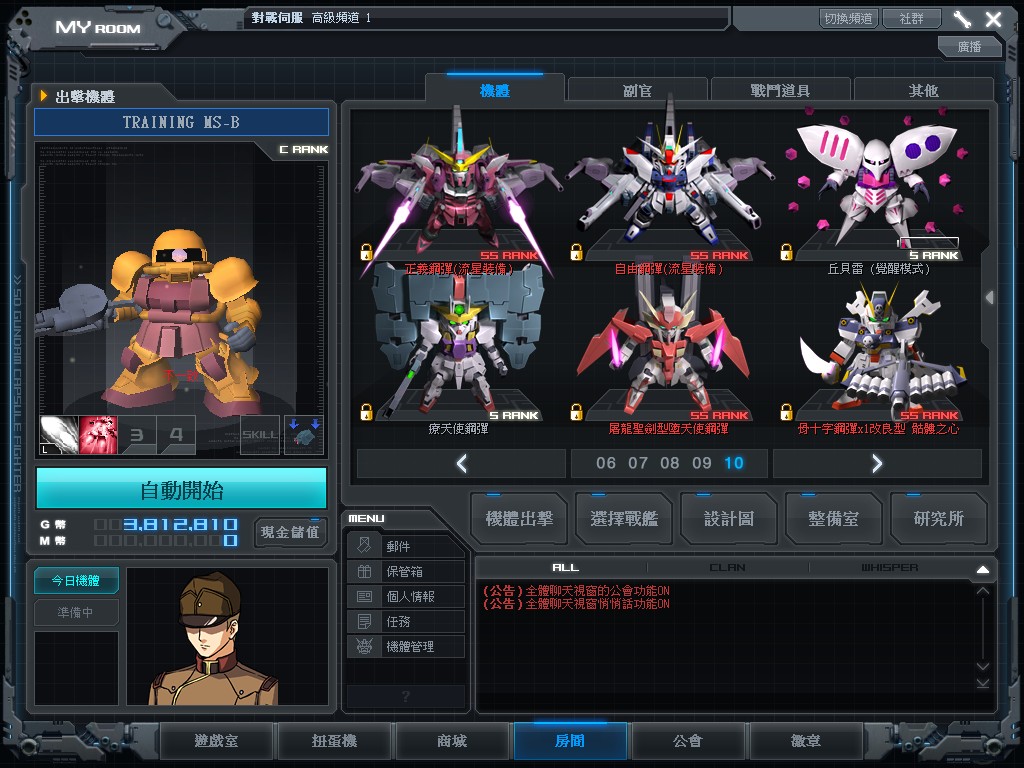Click the 自動開始 auto start button
This screenshot has width=1024, height=768.
coord(182,489)
